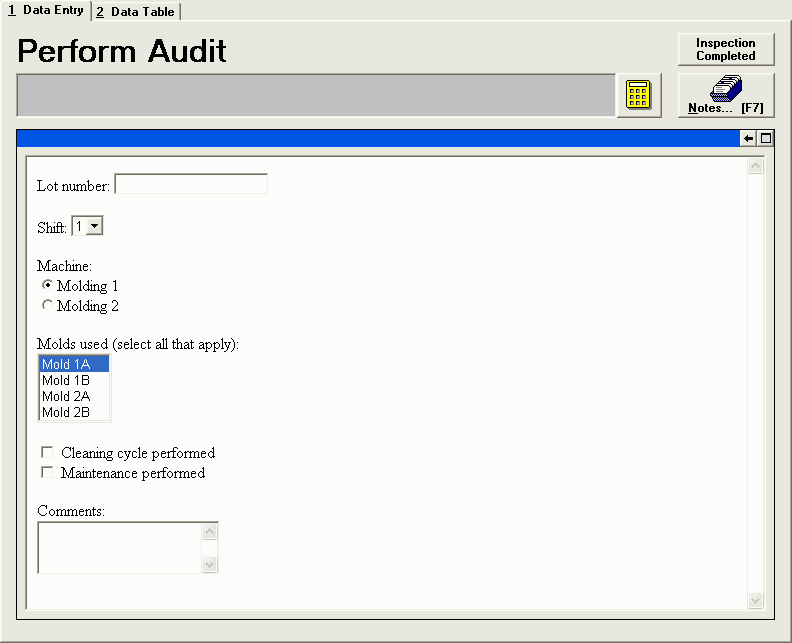792x643 pixels.
Task: Select the Molding 1 radio button
Action: pyautogui.click(x=47, y=286)
